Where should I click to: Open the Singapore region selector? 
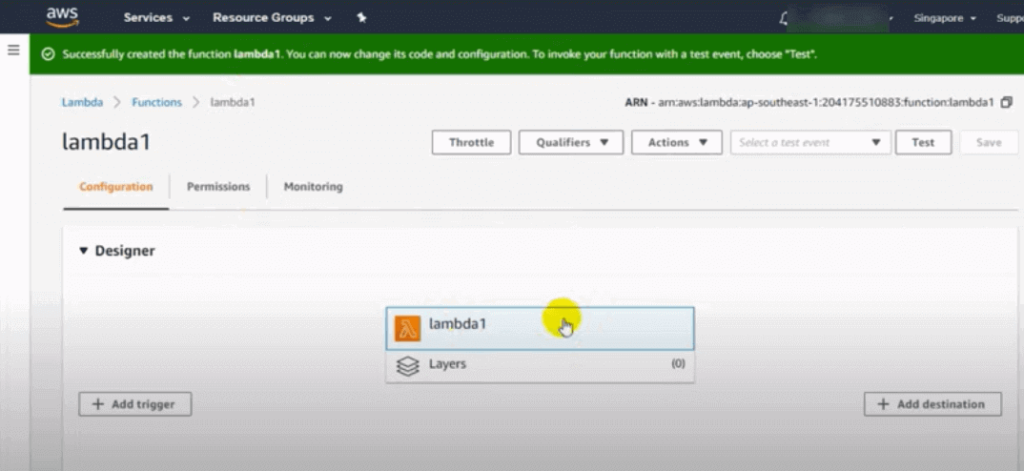pyautogui.click(x=945, y=18)
